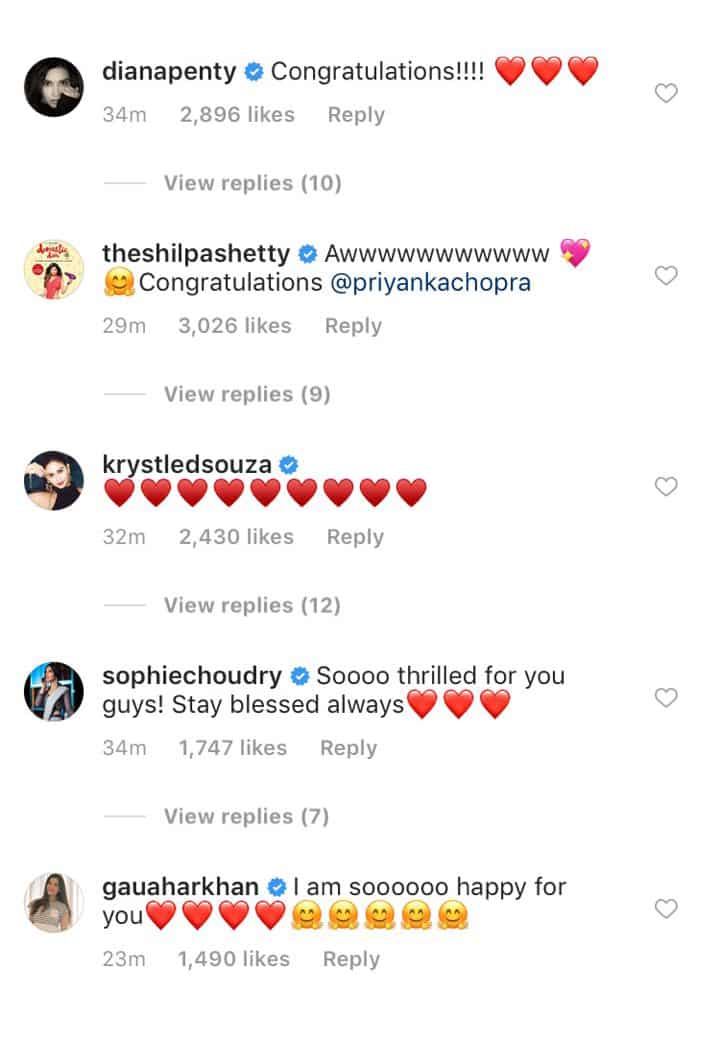Like theshilpashetty's comment using the heart icon
The image size is (720, 1042).
point(665,275)
